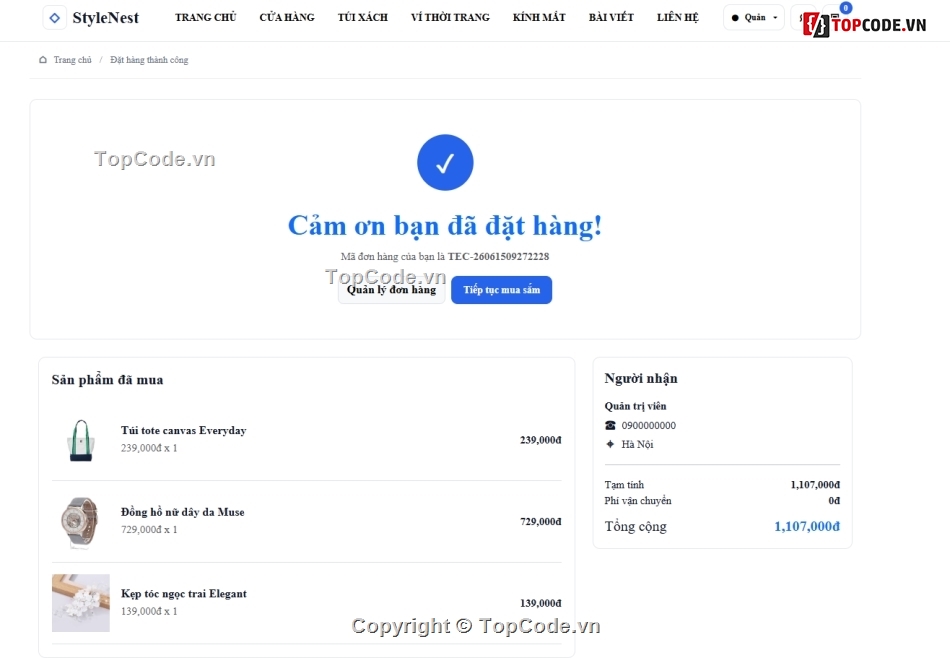Click the 729,000đ line total
Viewport: 950px width, 658px height.
(540, 522)
